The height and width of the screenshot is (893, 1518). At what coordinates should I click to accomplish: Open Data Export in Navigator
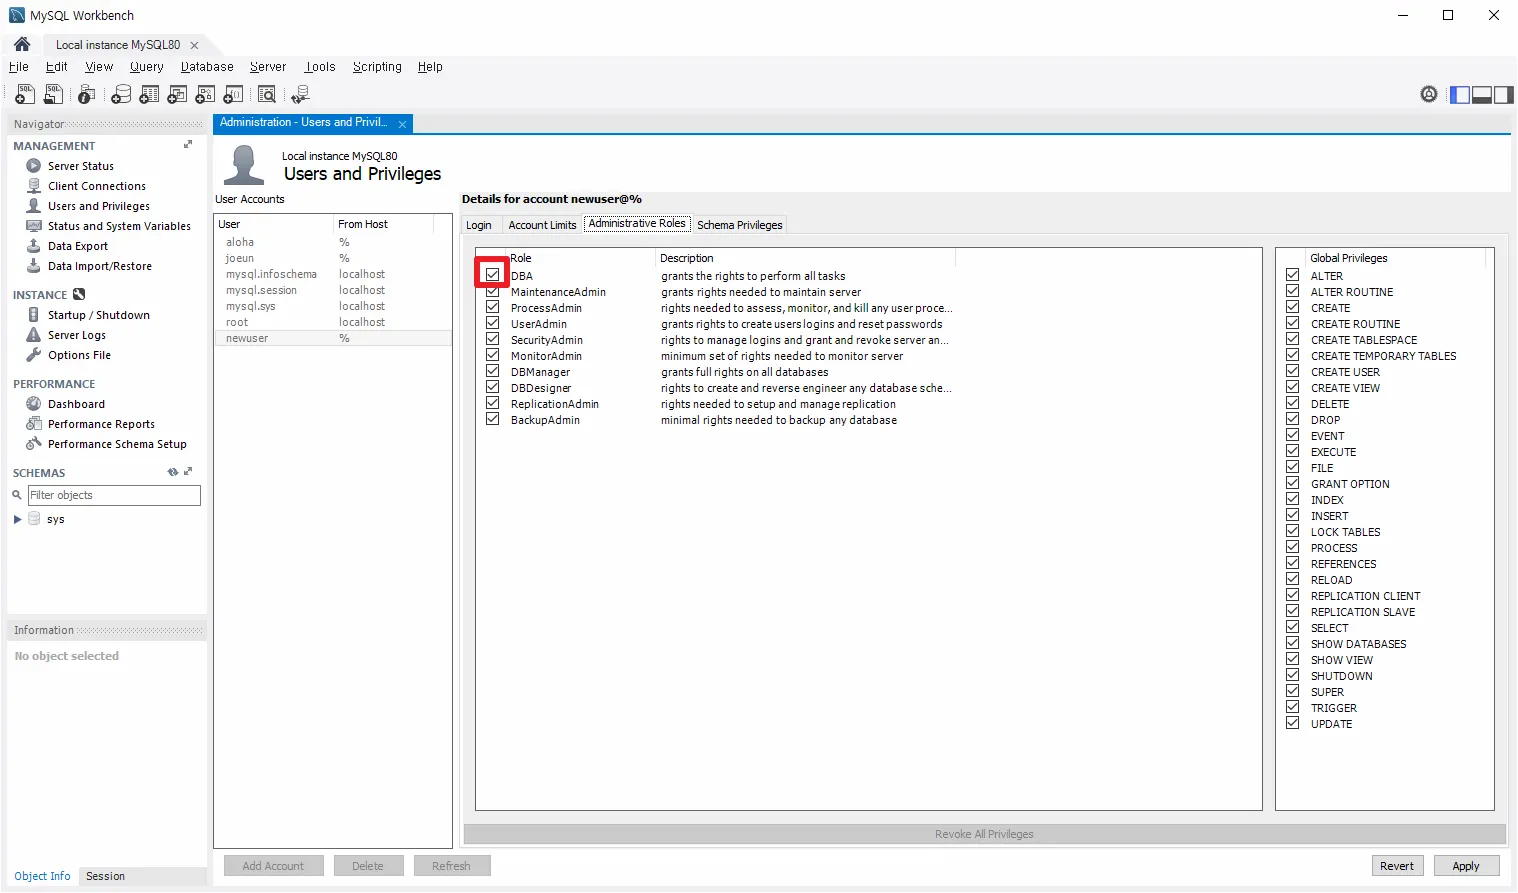click(78, 246)
